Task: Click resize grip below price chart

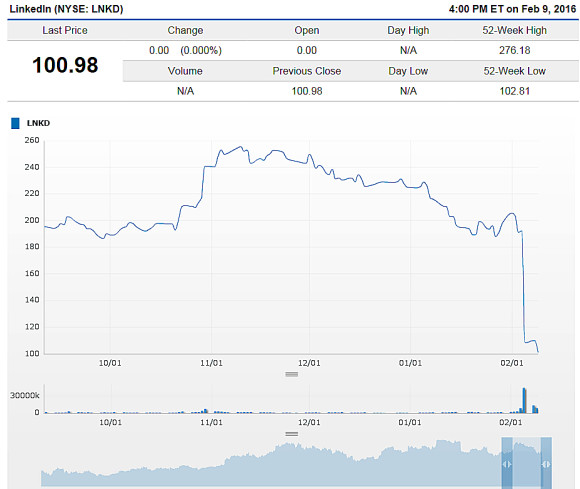Action: [x=291, y=374]
